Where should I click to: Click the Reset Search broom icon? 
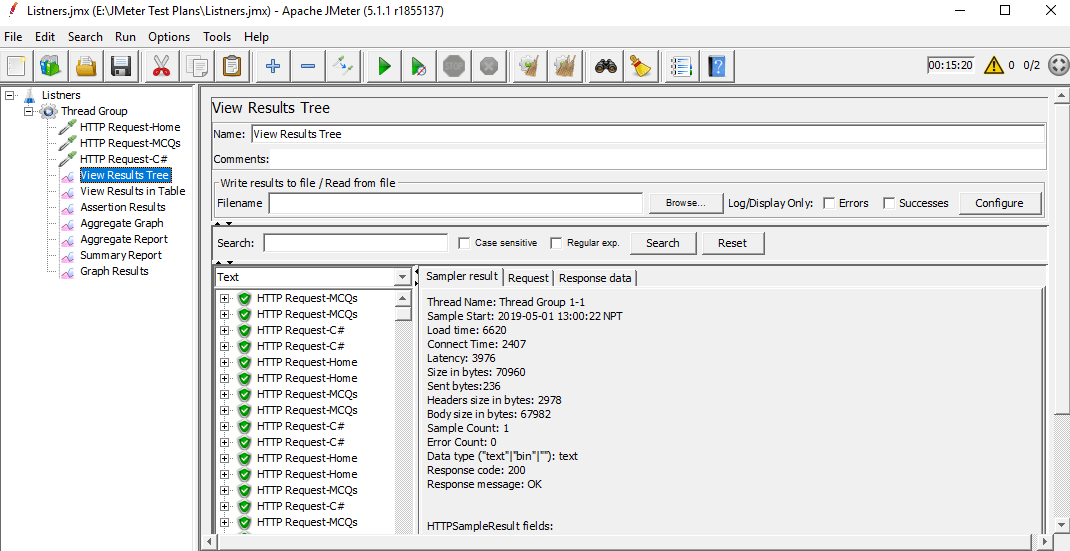[x=640, y=66]
